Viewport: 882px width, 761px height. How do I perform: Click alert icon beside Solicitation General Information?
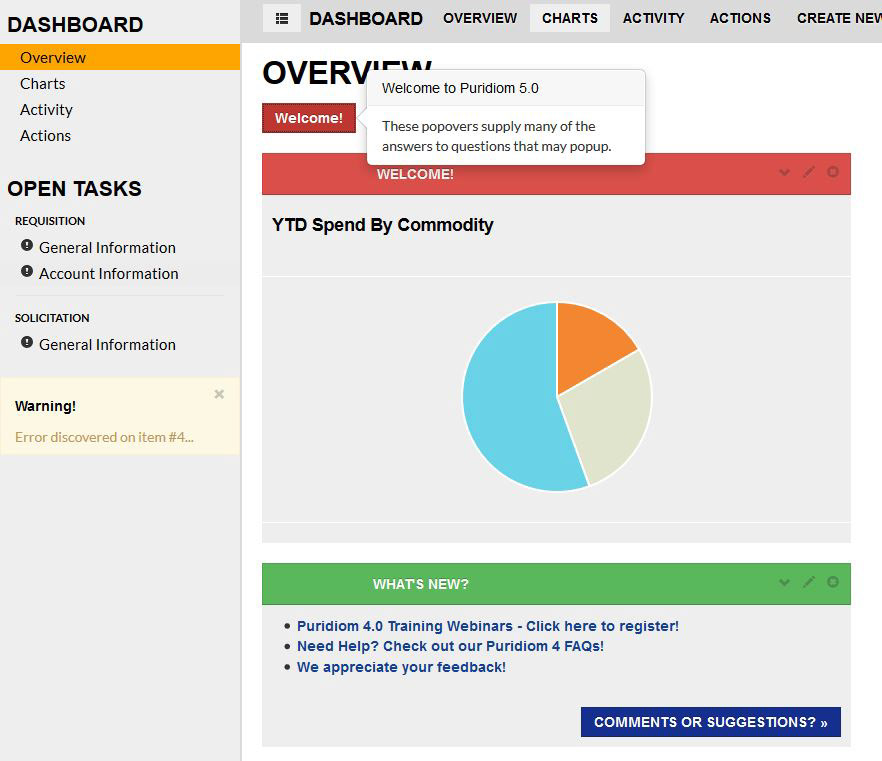point(26,342)
